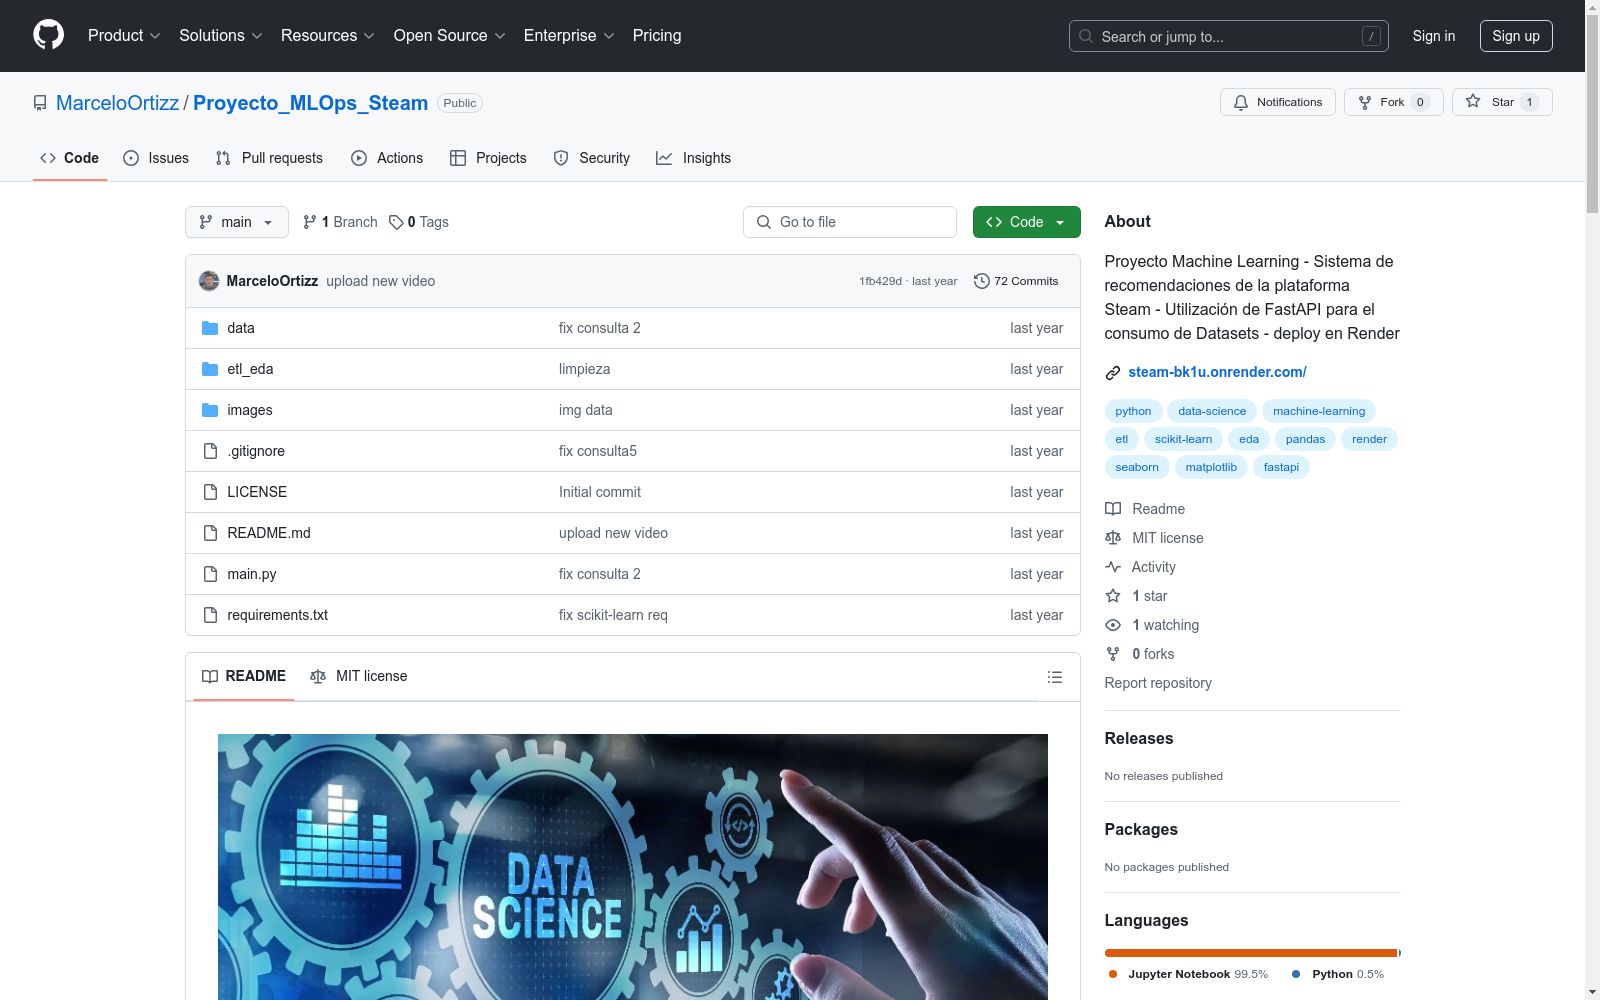
Task: Click the orange Jupyter Notebook language dot
Action: [x=1113, y=974]
